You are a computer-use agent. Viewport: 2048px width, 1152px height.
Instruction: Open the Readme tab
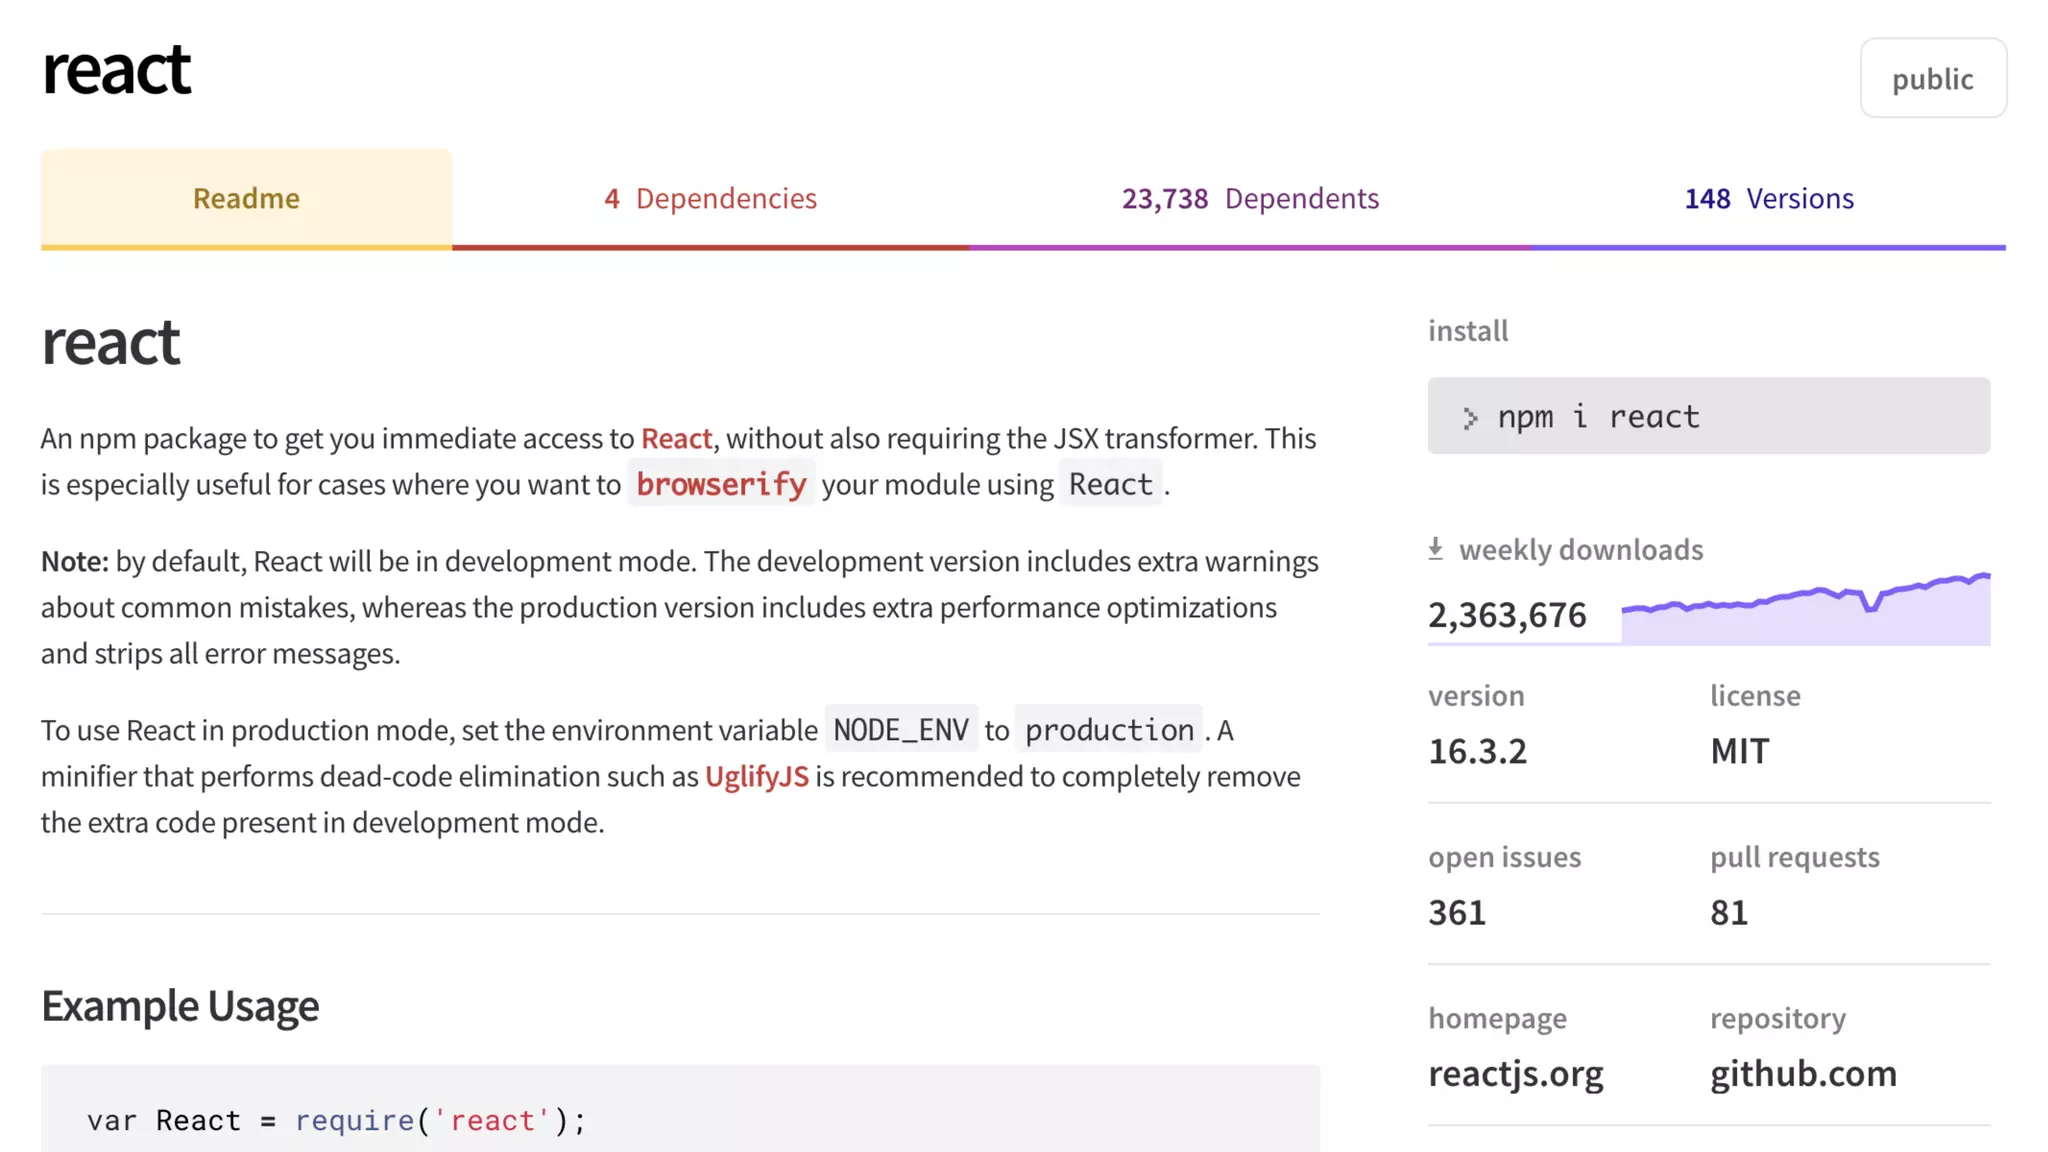(x=246, y=198)
